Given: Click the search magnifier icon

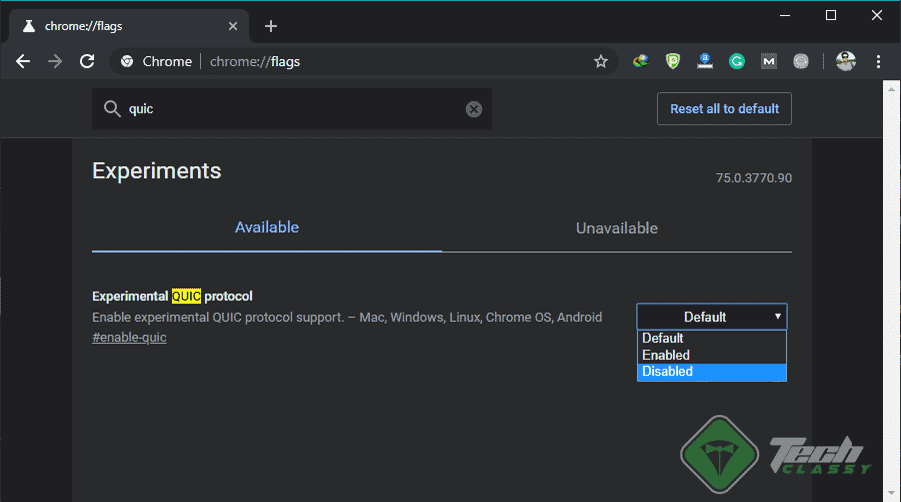Looking at the screenshot, I should [112, 109].
